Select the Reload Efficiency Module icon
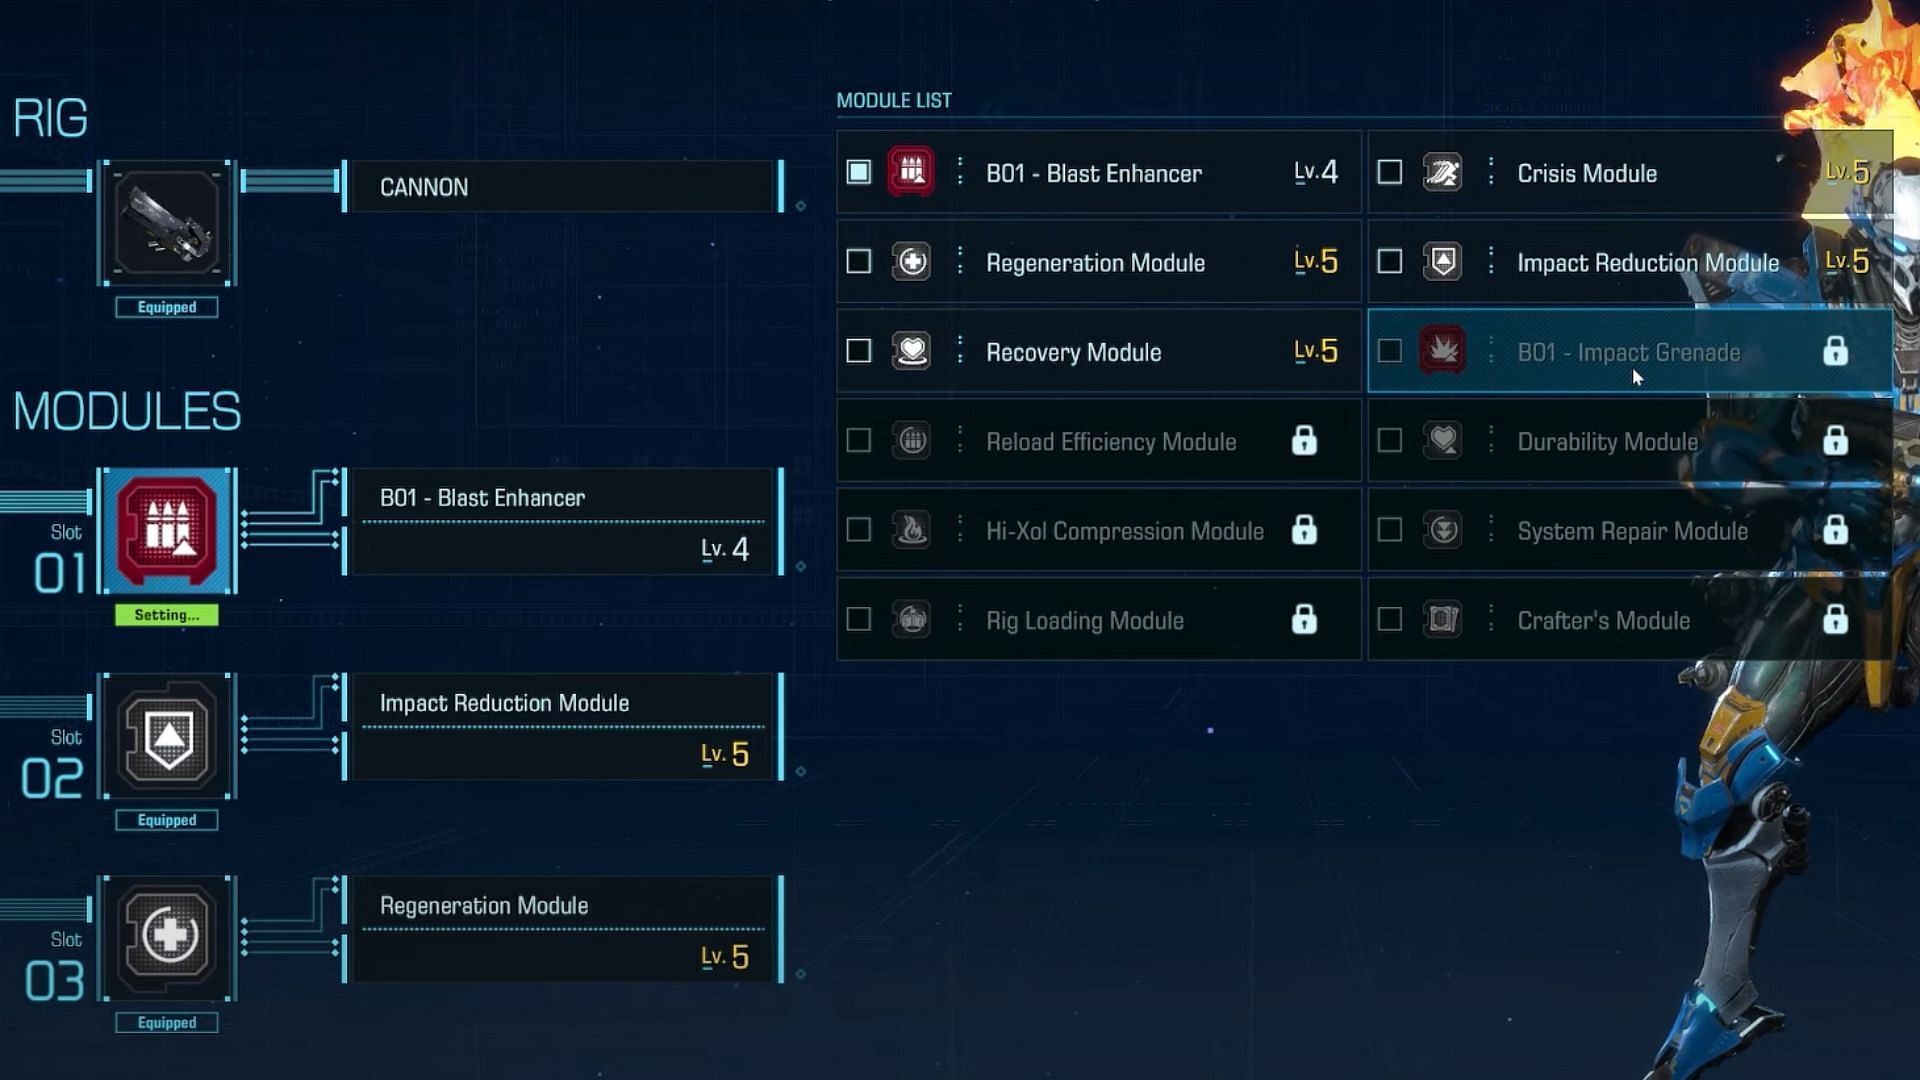Image resolution: width=1920 pixels, height=1080 pixels. click(x=913, y=442)
